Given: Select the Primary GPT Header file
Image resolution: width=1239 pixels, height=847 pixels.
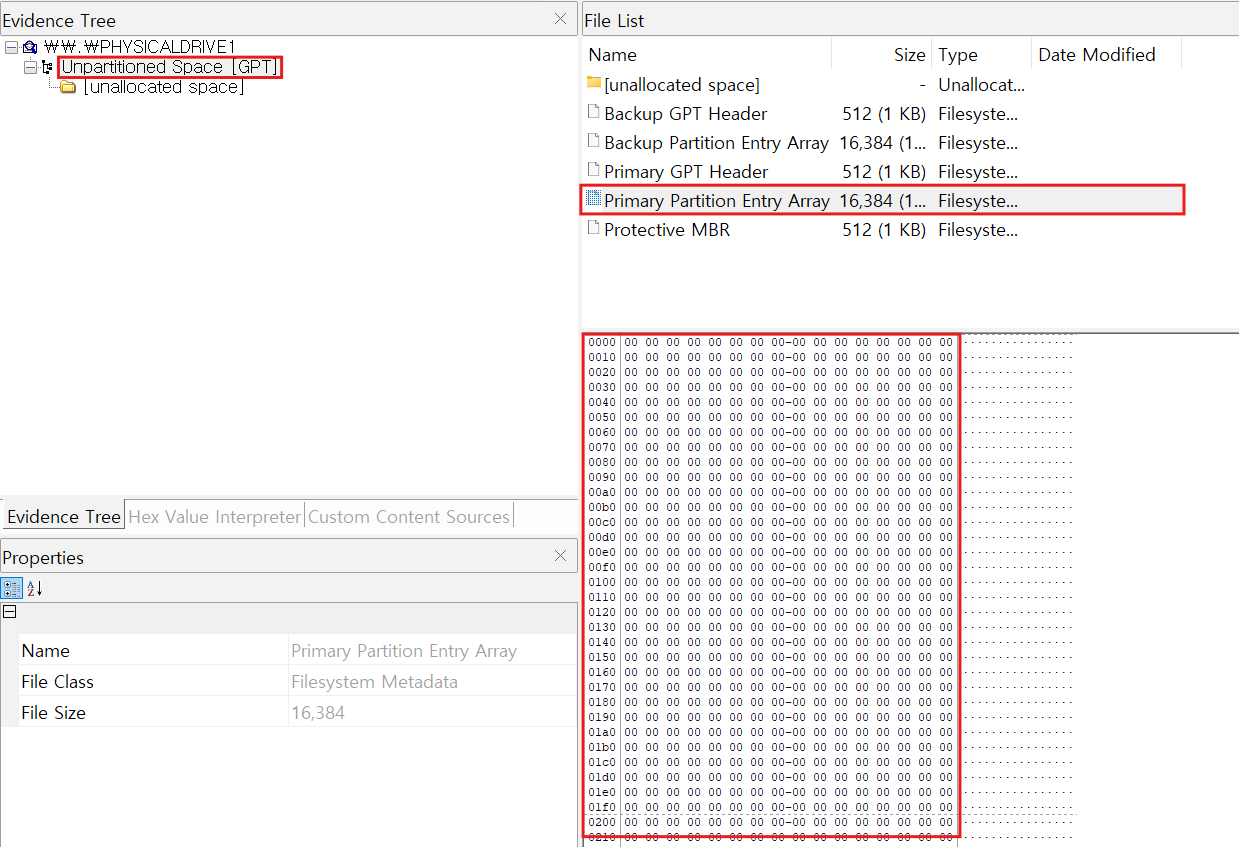Looking at the screenshot, I should tap(687, 172).
